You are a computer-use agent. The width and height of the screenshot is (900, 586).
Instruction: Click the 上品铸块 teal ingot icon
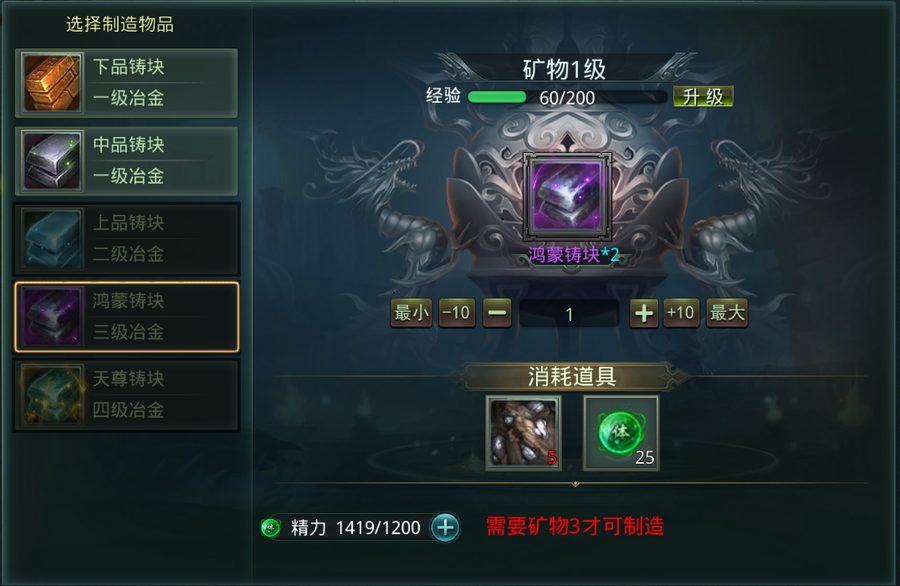click(x=52, y=239)
